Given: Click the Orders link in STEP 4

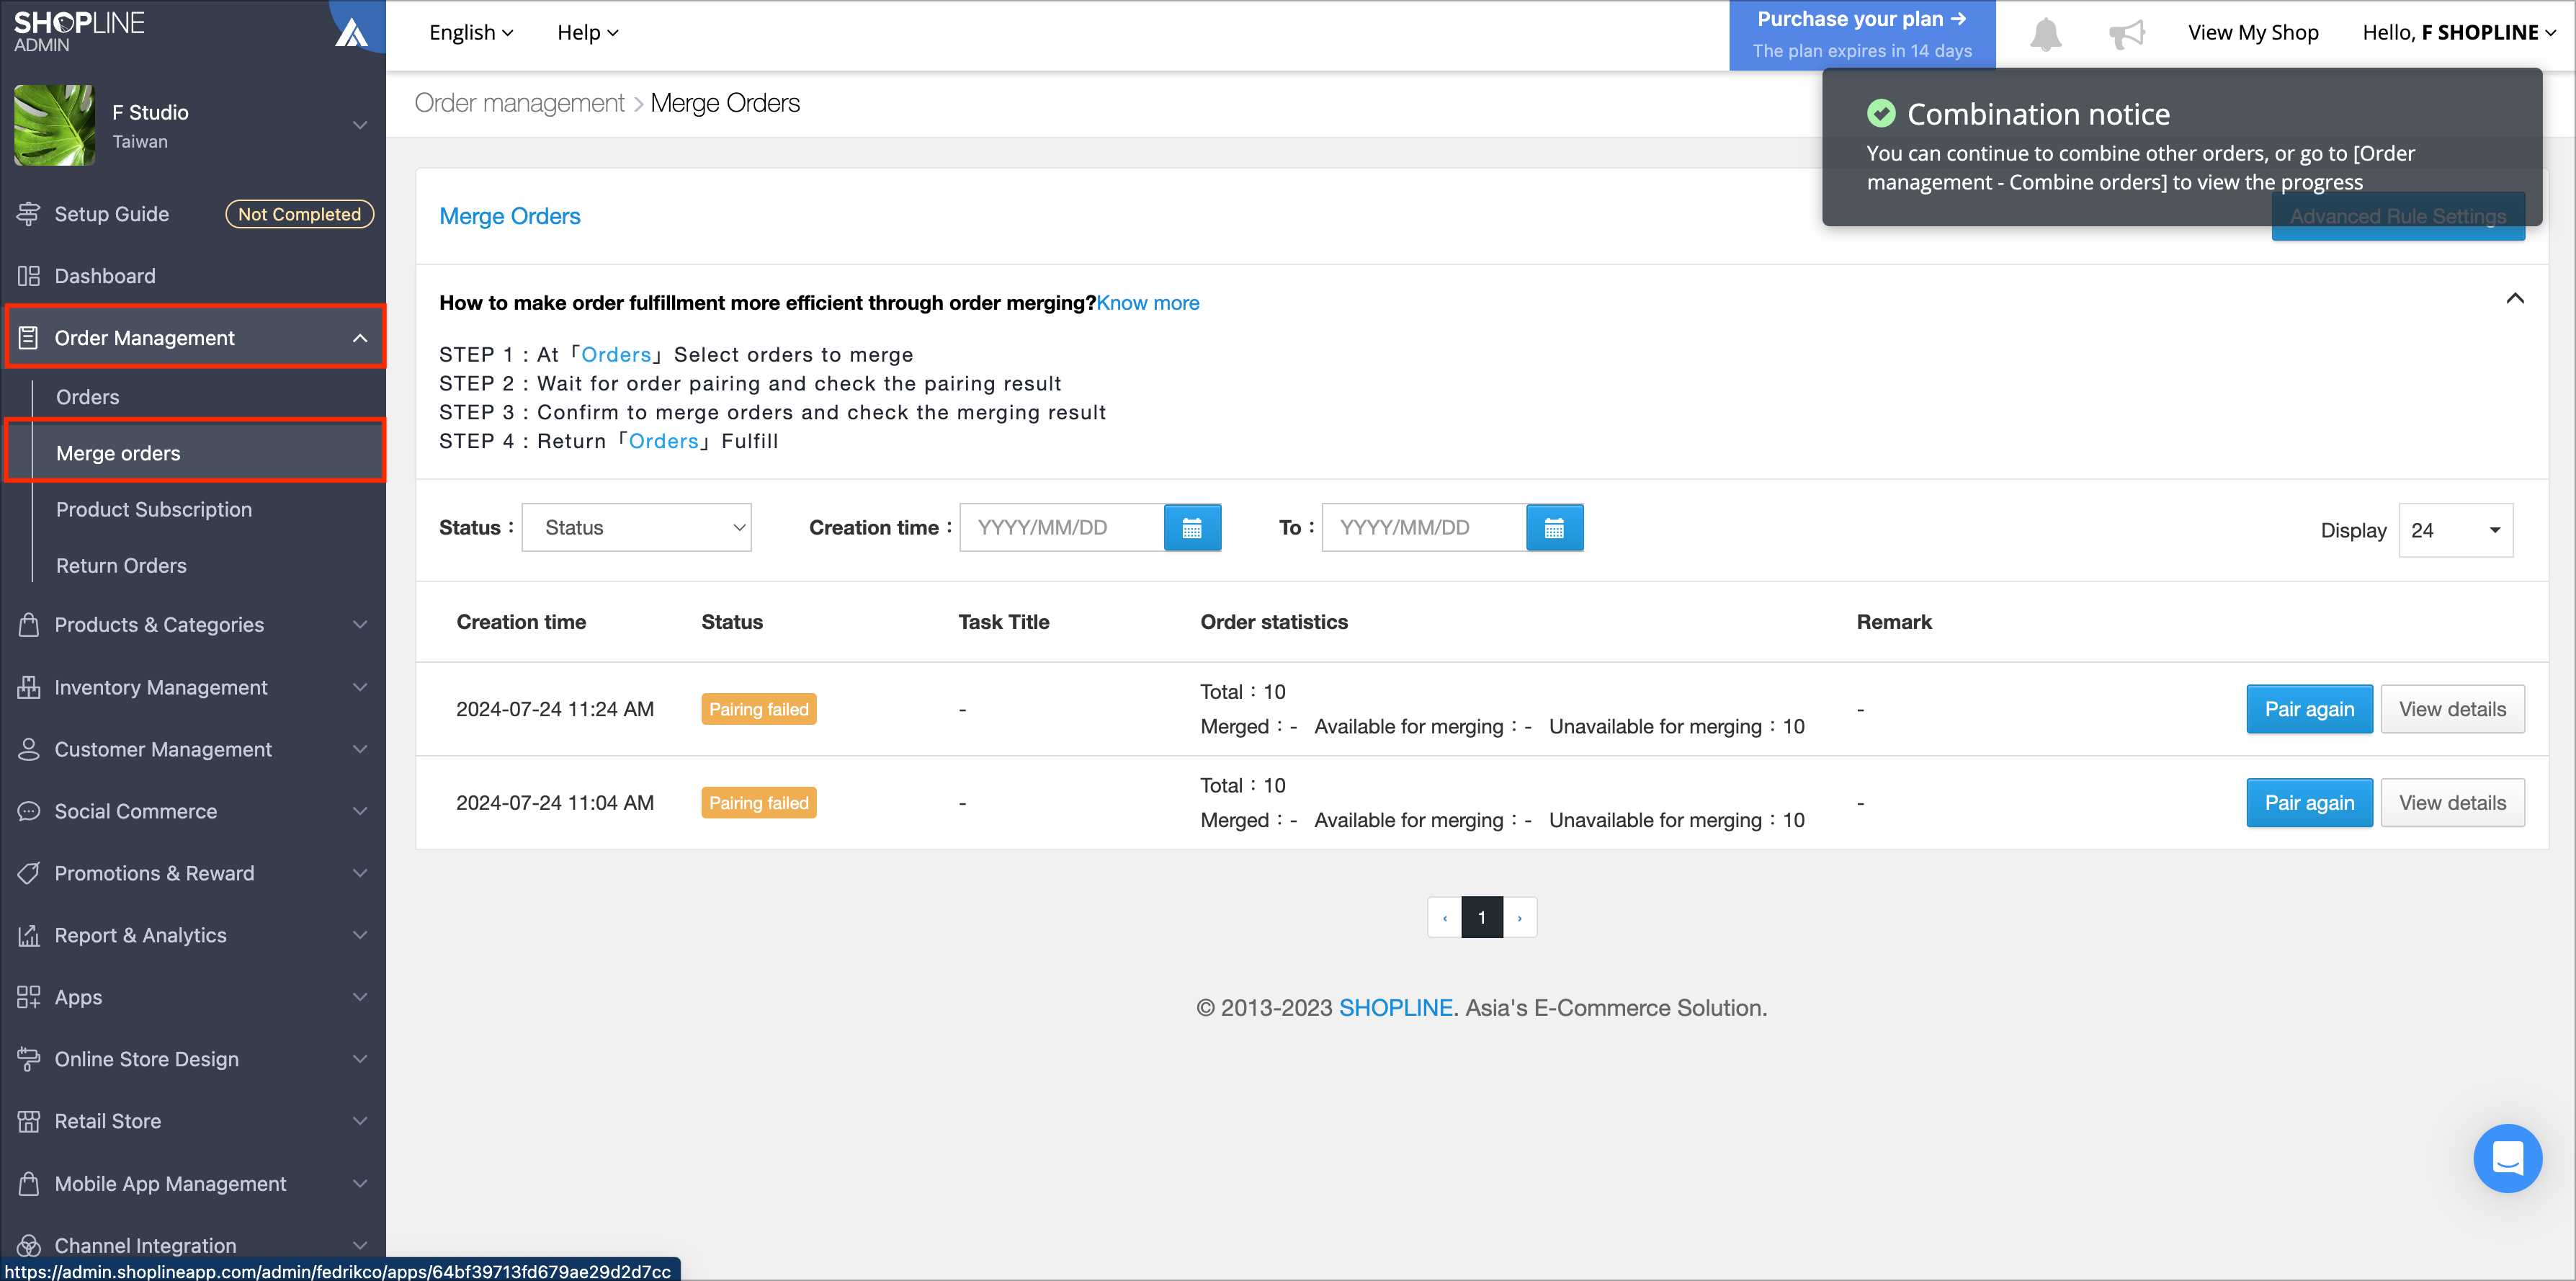Looking at the screenshot, I should click(663, 441).
